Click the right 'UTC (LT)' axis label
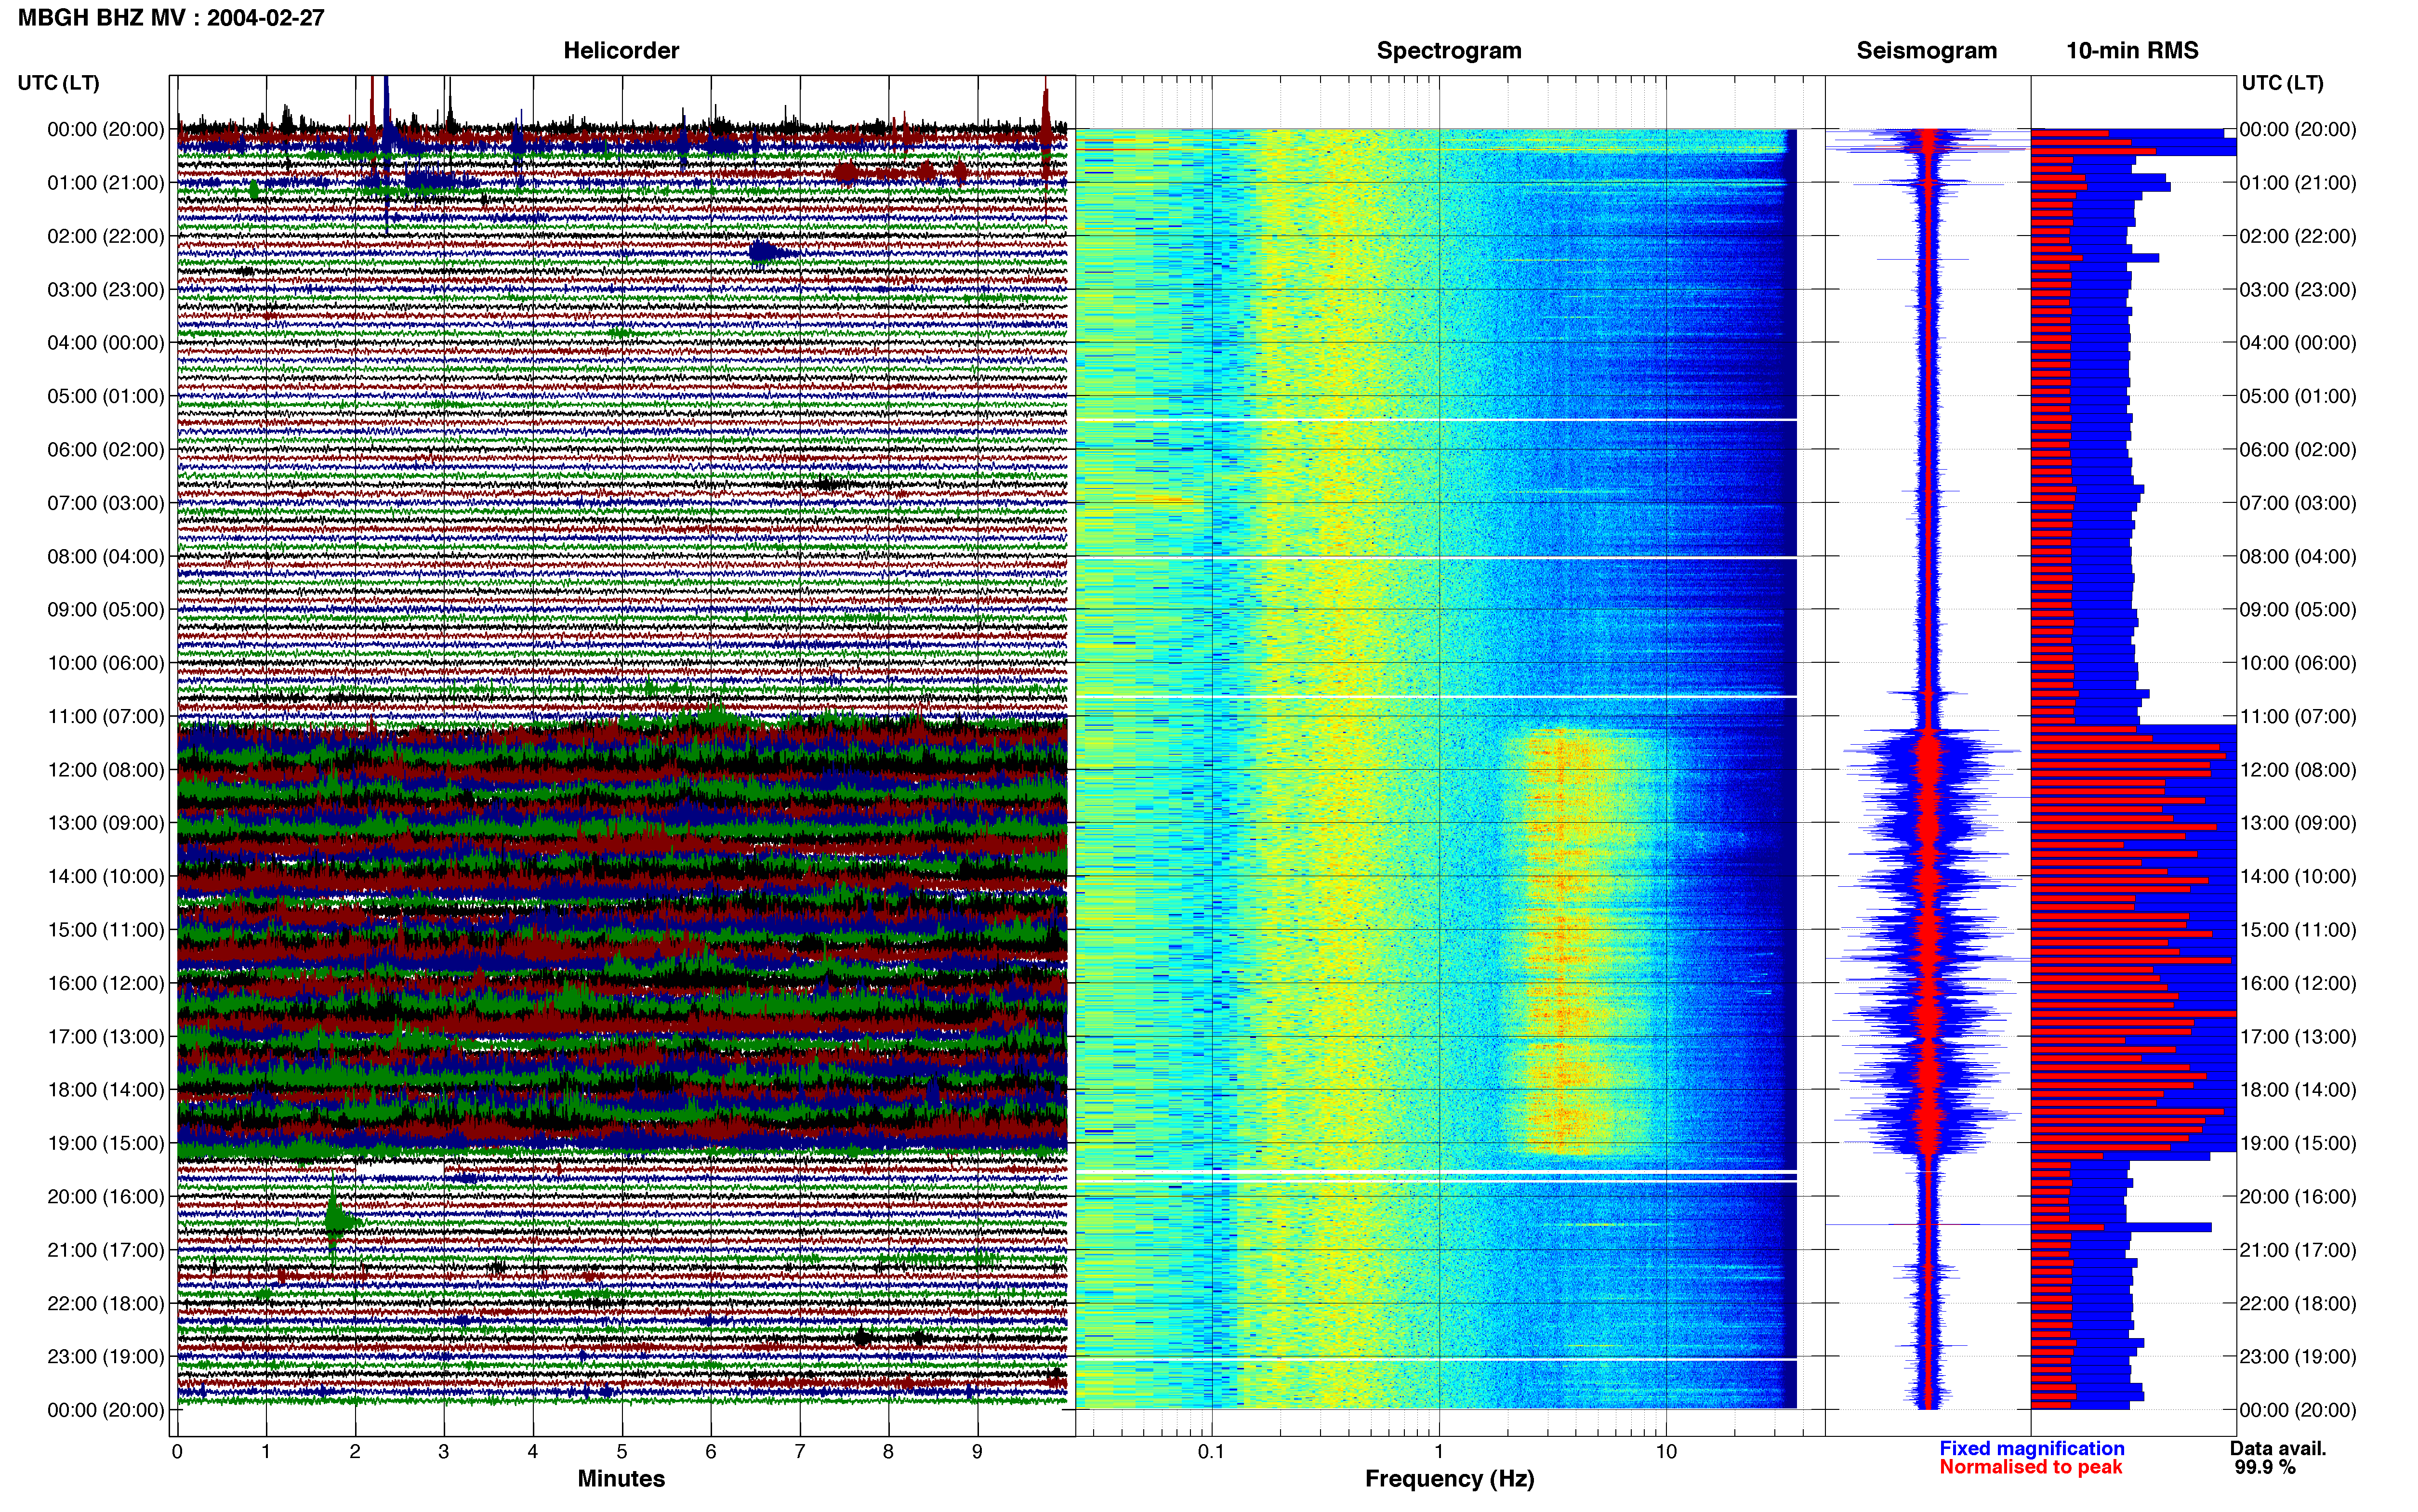 coord(2283,82)
